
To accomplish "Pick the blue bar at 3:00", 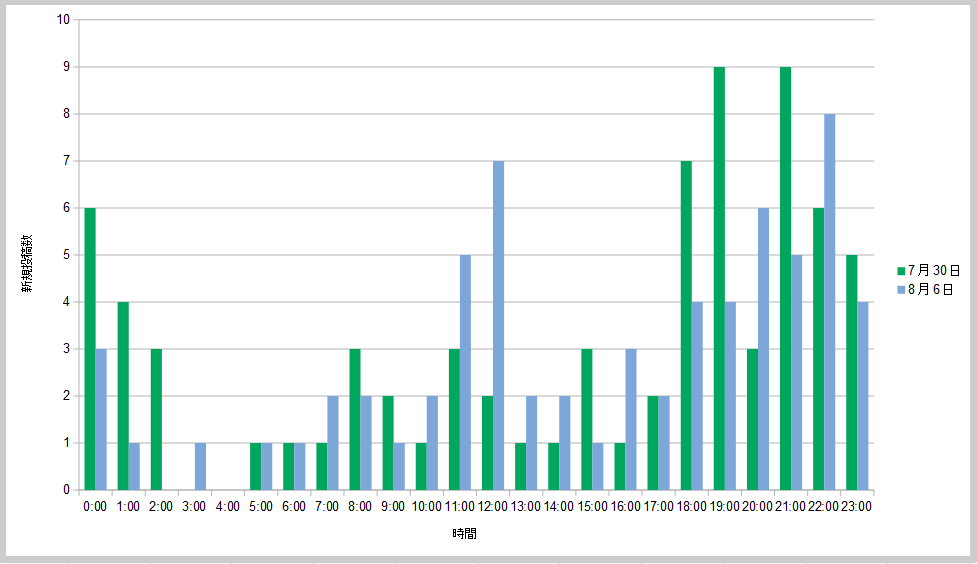I will [200, 466].
